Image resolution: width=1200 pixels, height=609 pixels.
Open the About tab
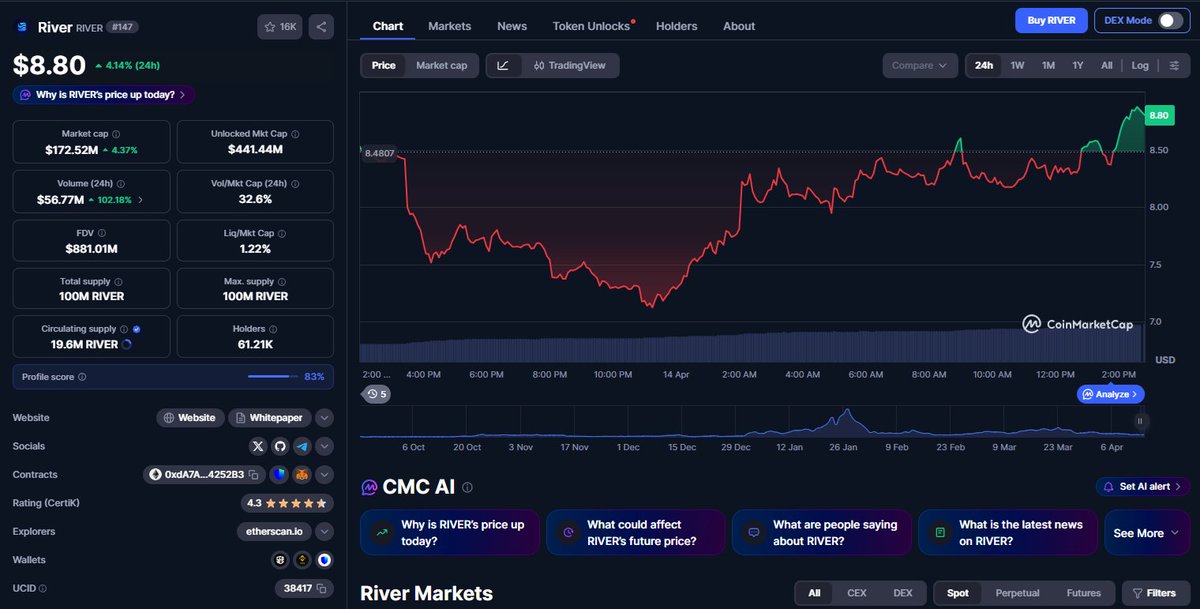click(x=739, y=26)
